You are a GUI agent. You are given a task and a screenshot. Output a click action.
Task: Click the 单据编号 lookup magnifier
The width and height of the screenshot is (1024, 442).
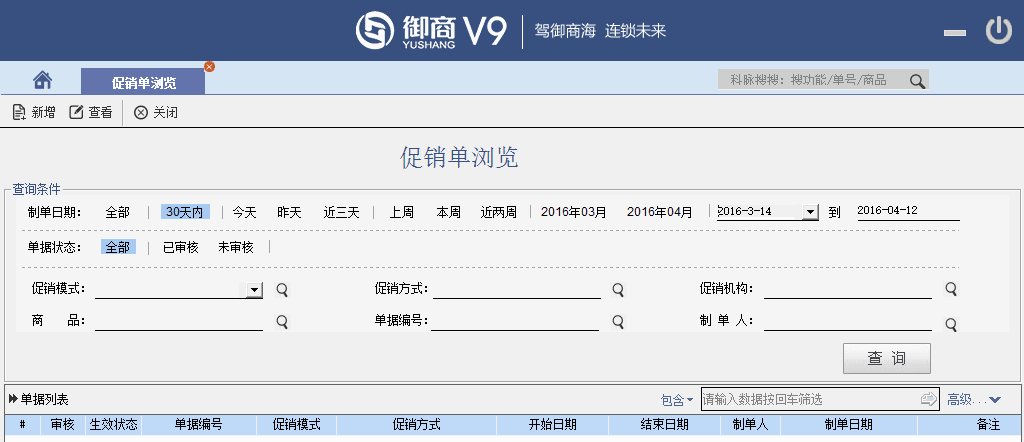pos(617,321)
